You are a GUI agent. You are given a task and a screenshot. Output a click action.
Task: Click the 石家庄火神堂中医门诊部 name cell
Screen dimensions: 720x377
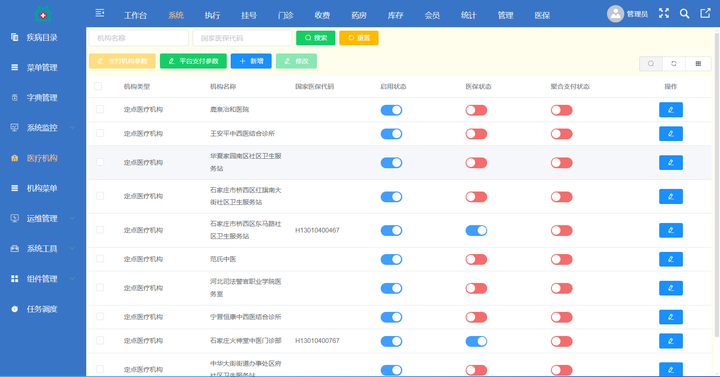point(246,341)
